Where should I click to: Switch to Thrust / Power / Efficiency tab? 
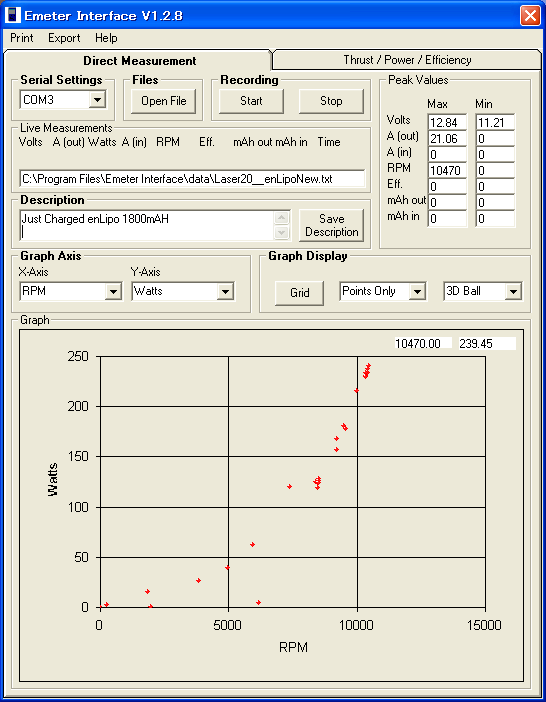(407, 60)
